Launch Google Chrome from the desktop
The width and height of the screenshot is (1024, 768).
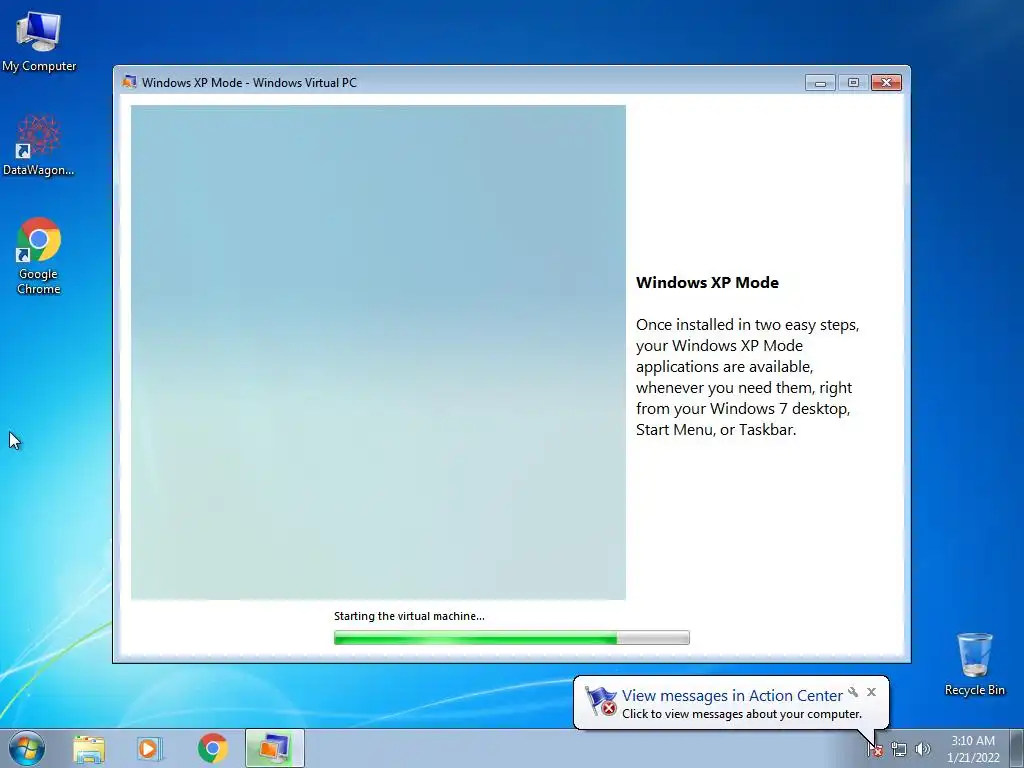tap(39, 256)
